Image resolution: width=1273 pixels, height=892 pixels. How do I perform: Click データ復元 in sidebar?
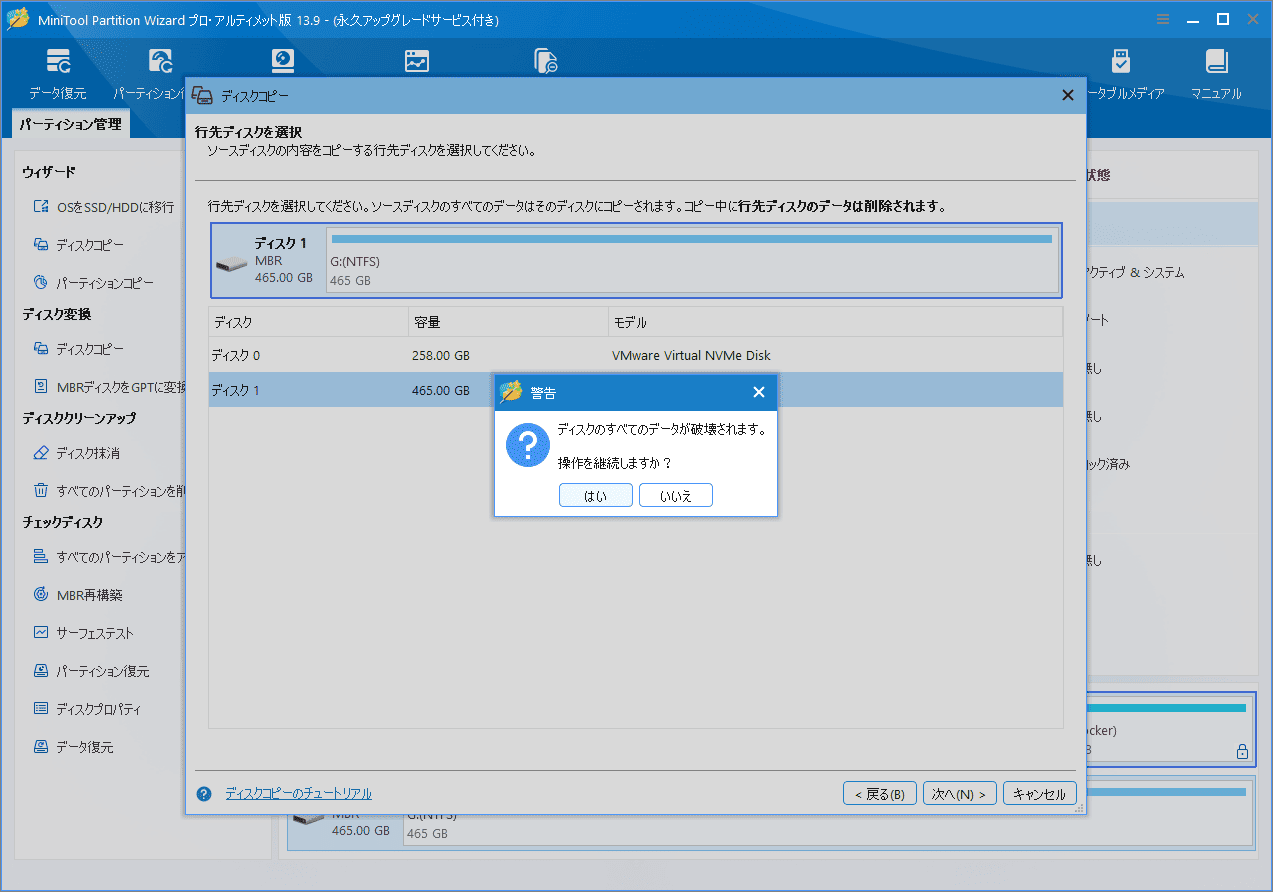point(85,747)
